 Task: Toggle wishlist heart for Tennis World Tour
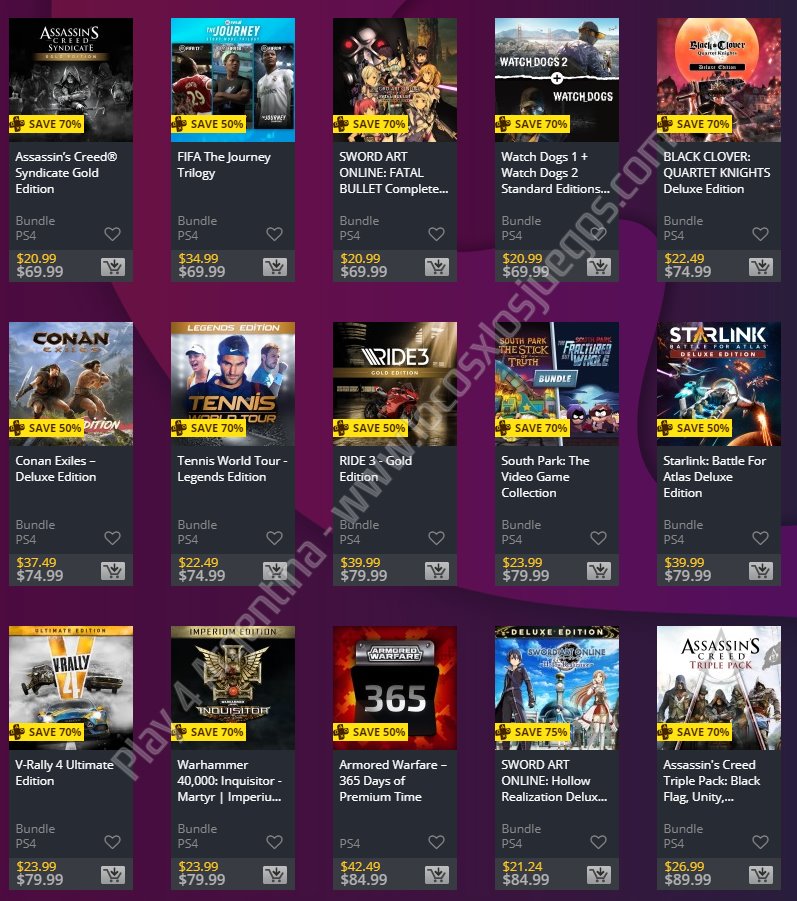pyautogui.click(x=275, y=538)
